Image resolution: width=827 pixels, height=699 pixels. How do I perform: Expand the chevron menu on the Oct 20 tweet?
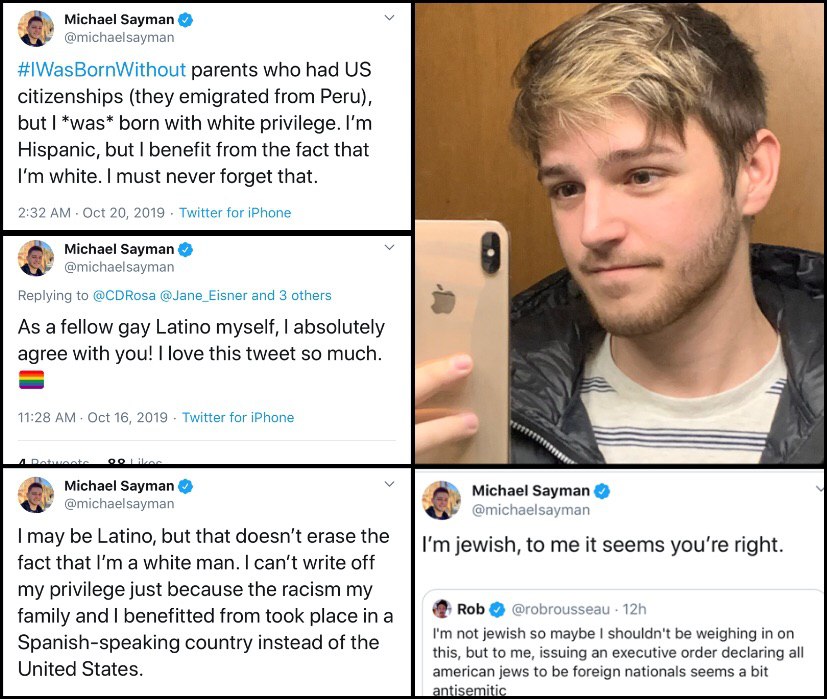click(x=389, y=17)
